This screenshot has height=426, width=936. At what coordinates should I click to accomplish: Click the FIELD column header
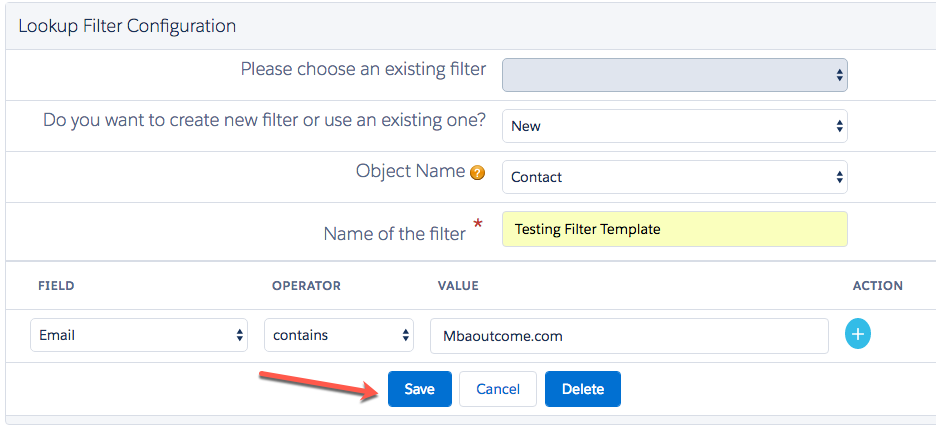pos(56,286)
